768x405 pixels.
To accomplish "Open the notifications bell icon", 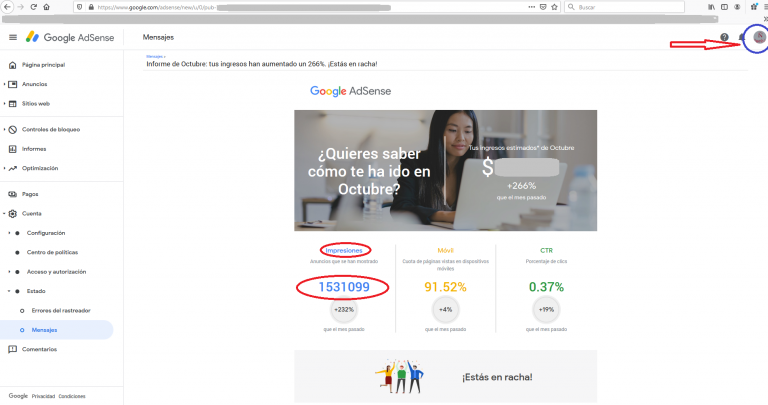I will [741, 37].
